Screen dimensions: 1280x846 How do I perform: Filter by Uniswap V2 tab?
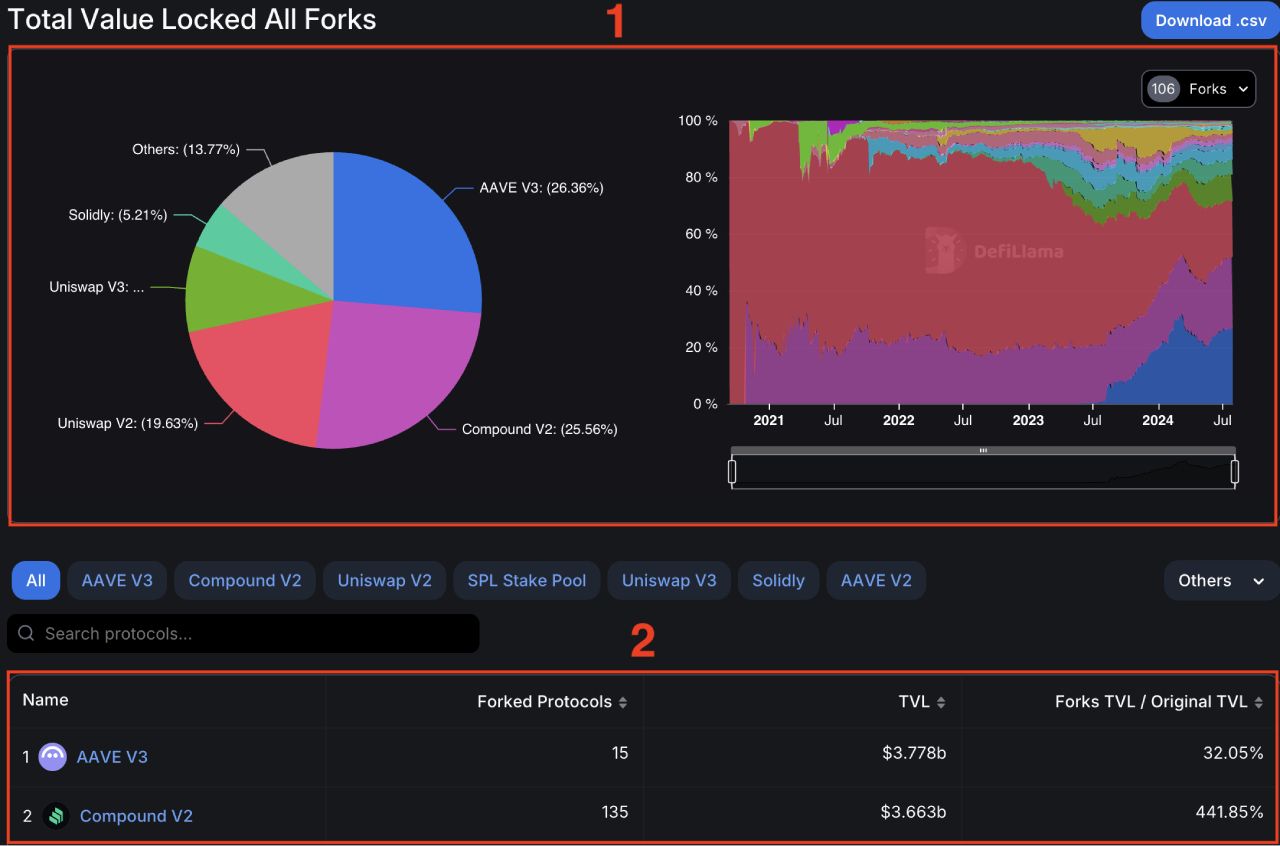[385, 580]
